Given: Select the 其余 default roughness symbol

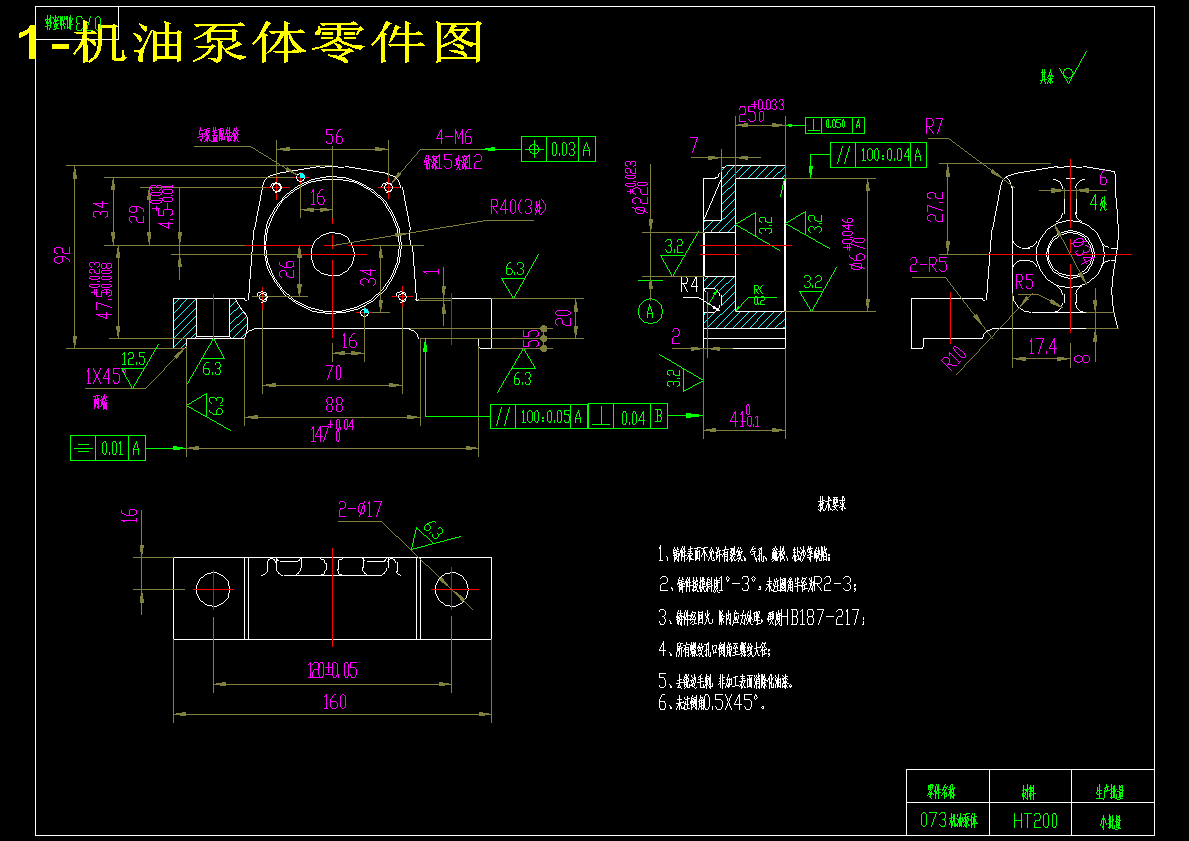Looking at the screenshot, I should click(1062, 70).
